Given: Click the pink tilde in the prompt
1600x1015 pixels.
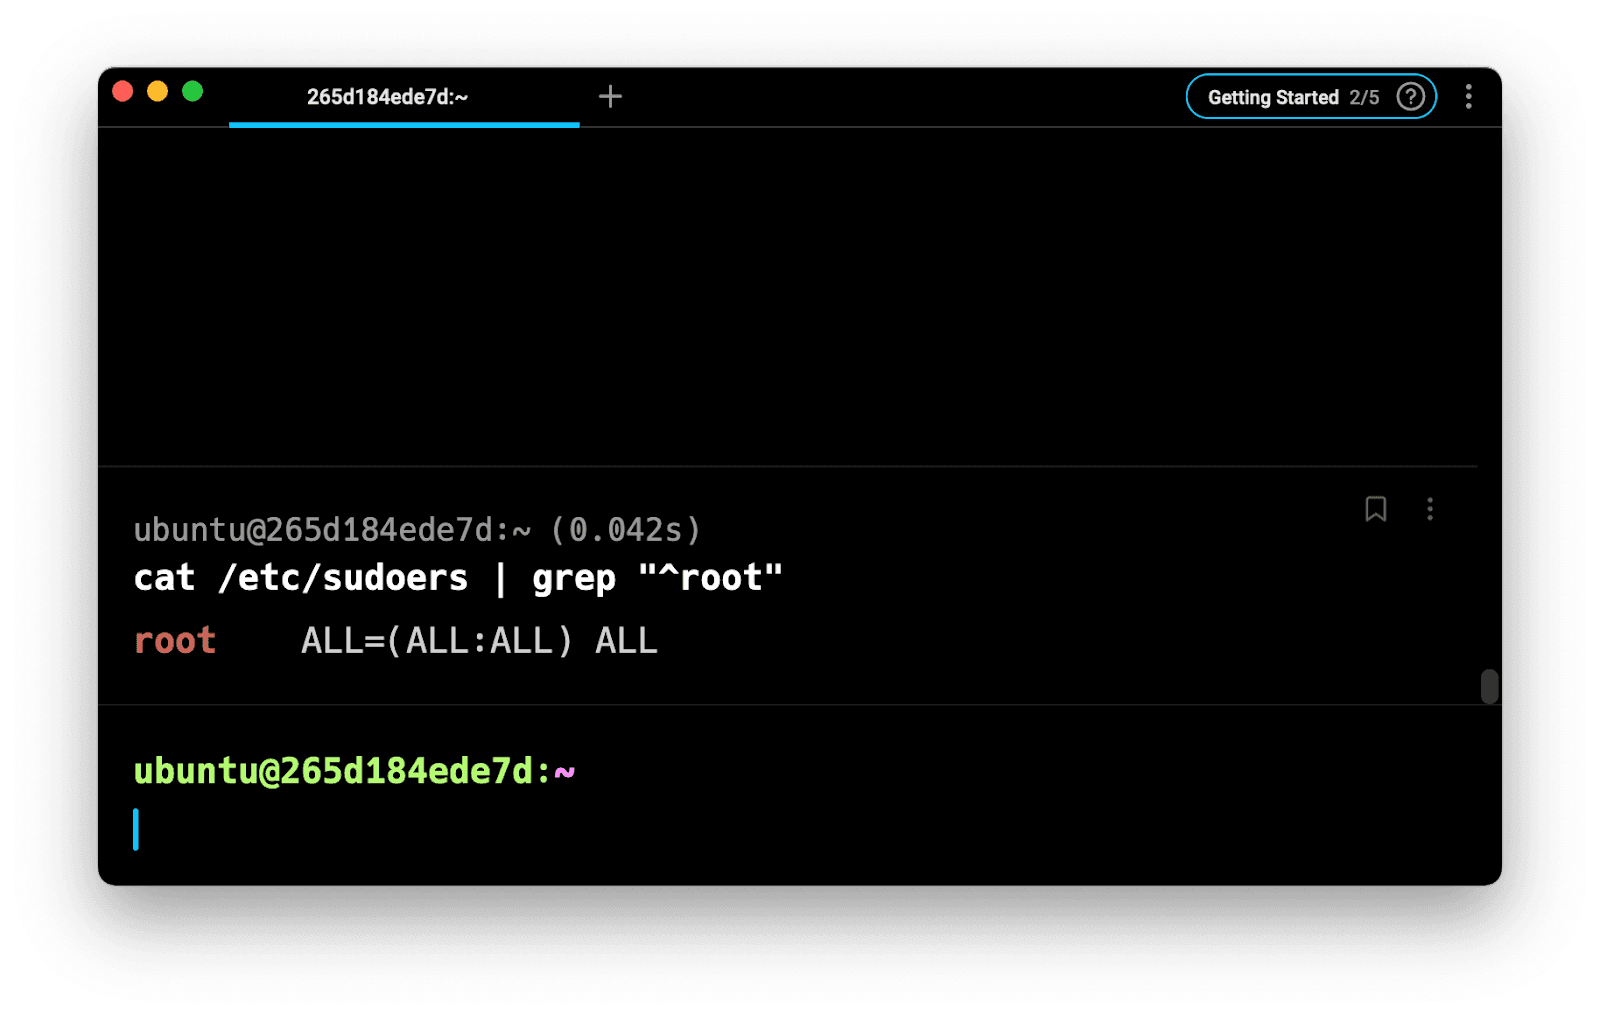Looking at the screenshot, I should pyautogui.click(x=565, y=772).
